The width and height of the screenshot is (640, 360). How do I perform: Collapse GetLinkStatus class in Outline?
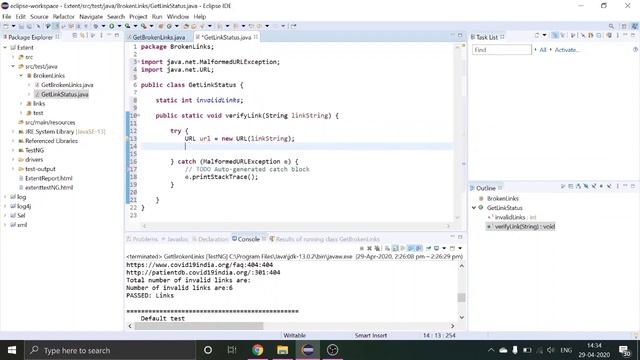point(474,208)
